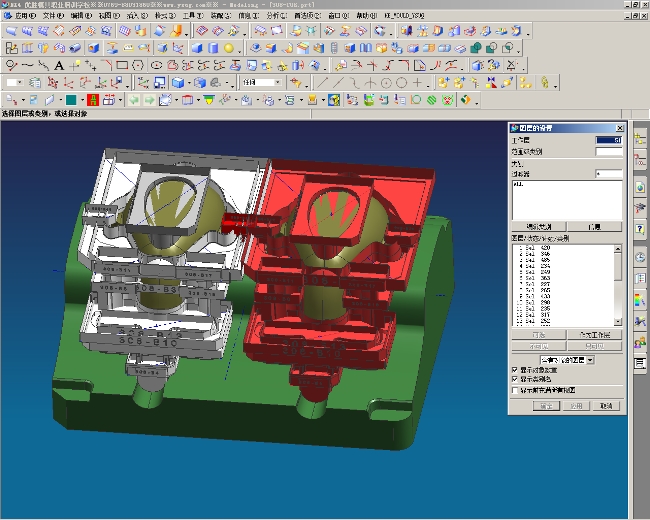This screenshot has width=650, height=520.
Task: Expand the Fit view icon dropdown arrow
Action: (177, 100)
